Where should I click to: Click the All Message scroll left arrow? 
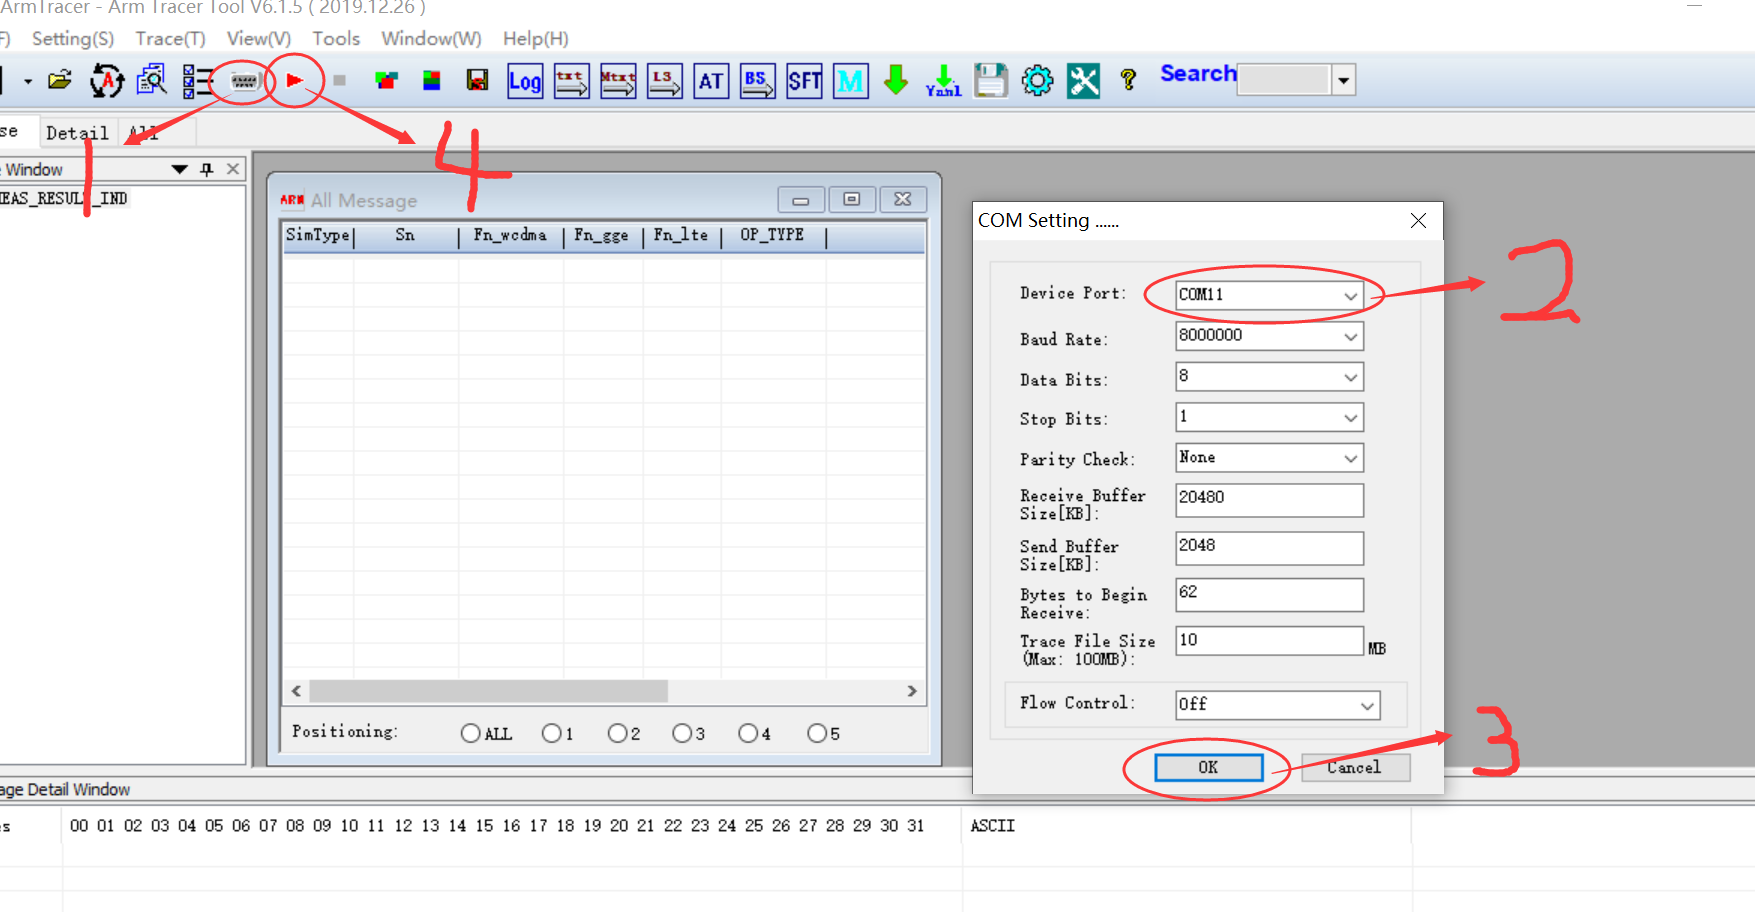pos(296,691)
